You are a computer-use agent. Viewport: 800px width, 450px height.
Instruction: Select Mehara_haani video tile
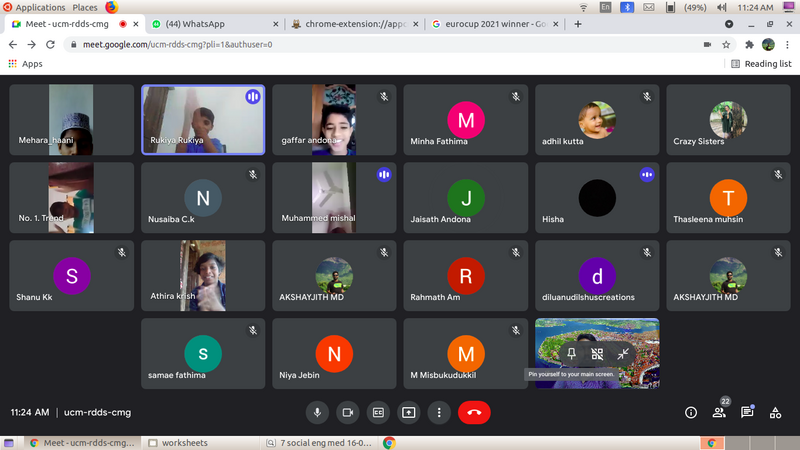71,119
